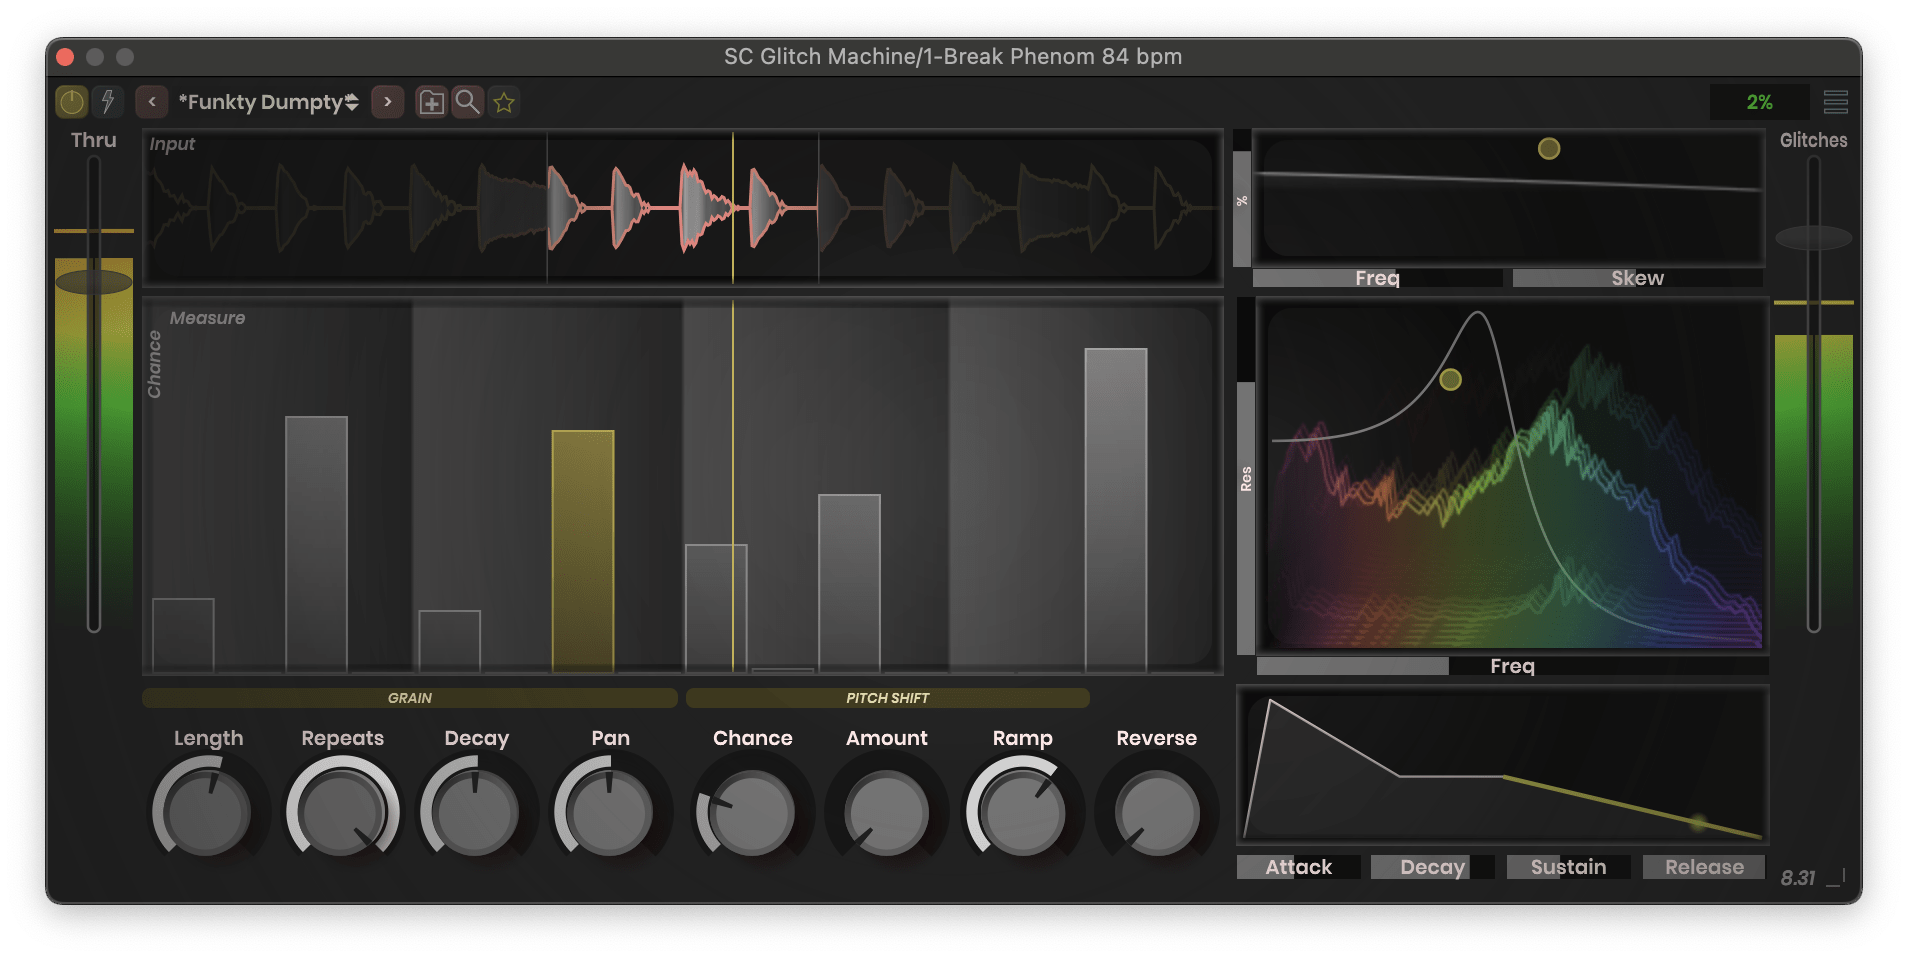Screen dimensions: 1908x958
Task: Click the lightning bolt icon
Action: tap(107, 102)
